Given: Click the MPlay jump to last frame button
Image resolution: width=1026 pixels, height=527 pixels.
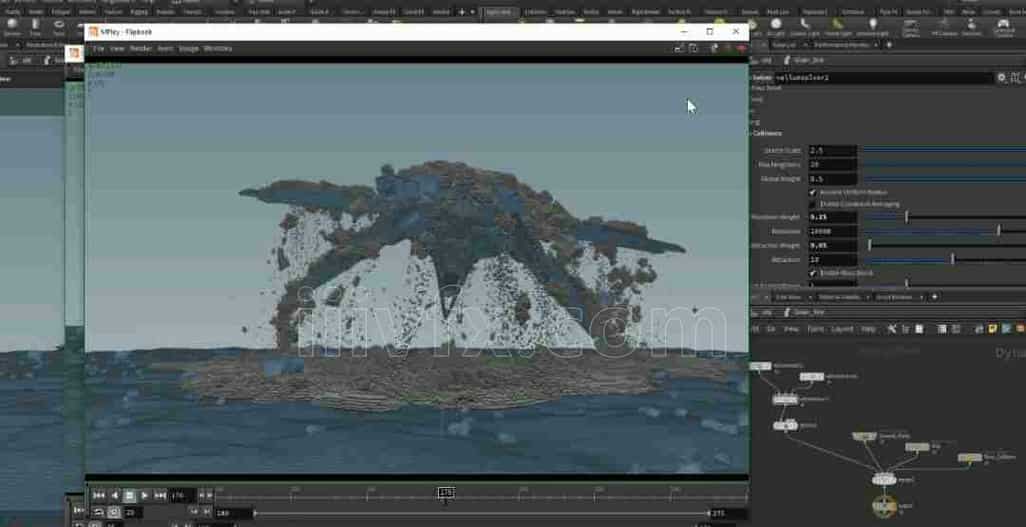Looking at the screenshot, I should [x=161, y=495].
